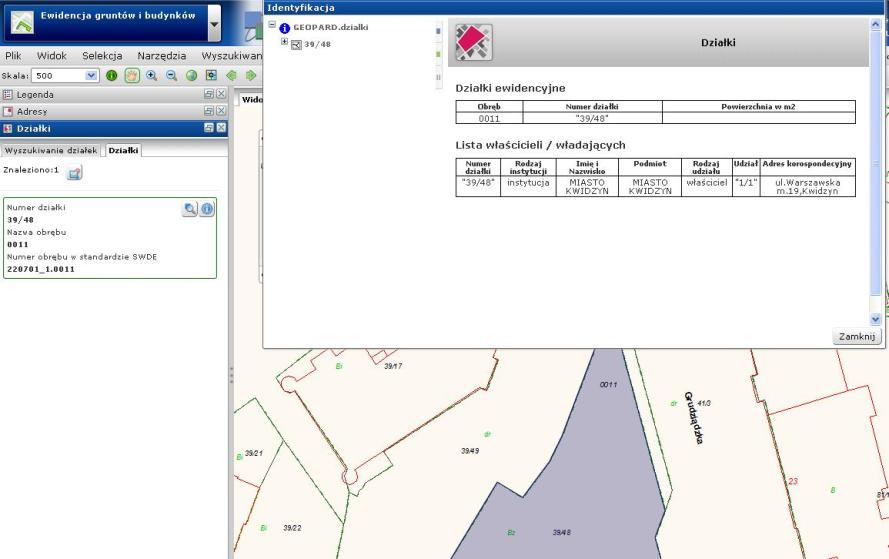Activate the zoom in magnifier tool
The width and height of the screenshot is (889, 559).
click(152, 75)
